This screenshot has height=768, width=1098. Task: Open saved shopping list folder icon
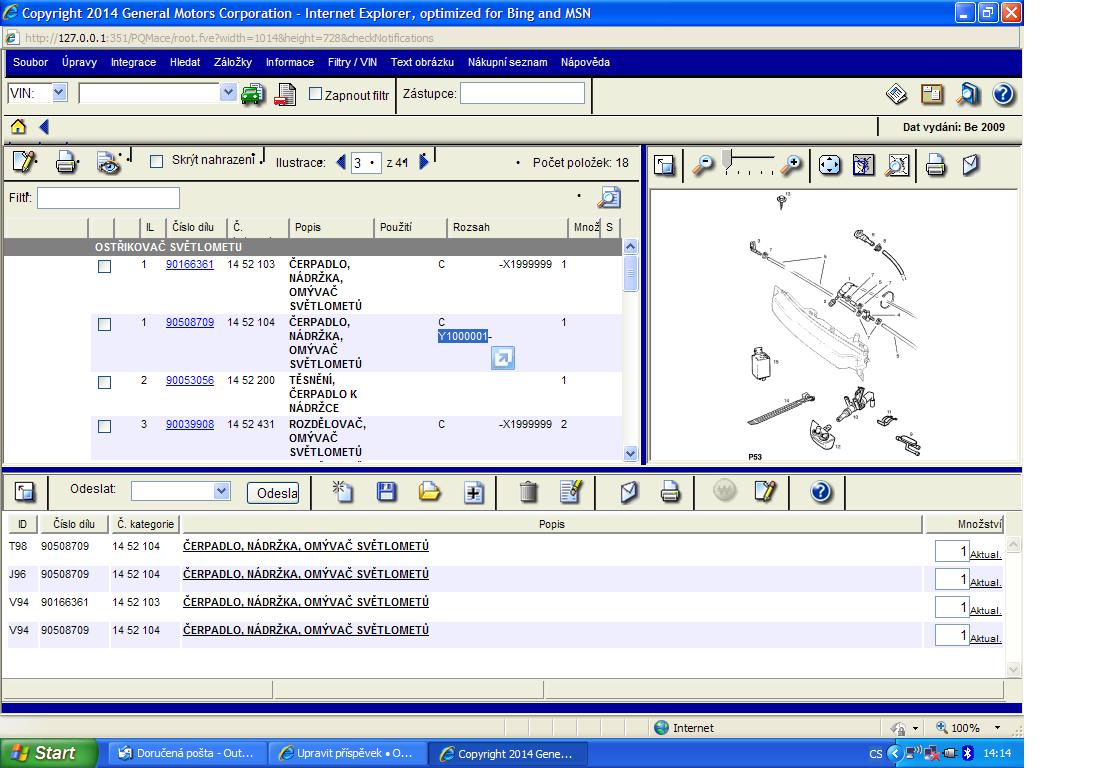click(430, 491)
